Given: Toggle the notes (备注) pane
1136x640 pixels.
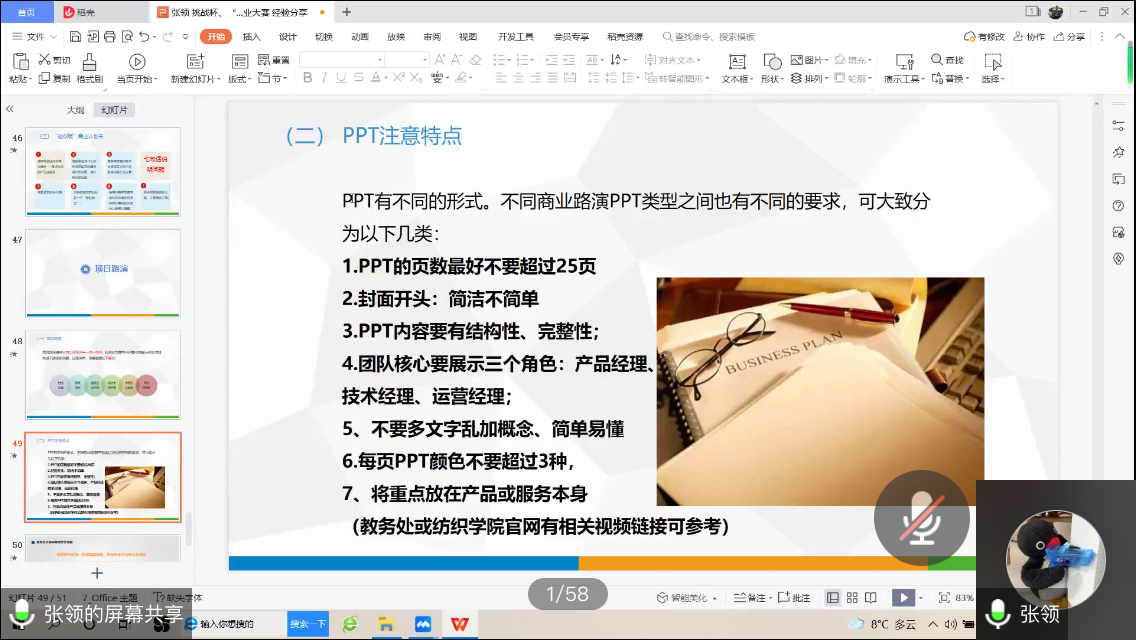Looking at the screenshot, I should pyautogui.click(x=749, y=597).
